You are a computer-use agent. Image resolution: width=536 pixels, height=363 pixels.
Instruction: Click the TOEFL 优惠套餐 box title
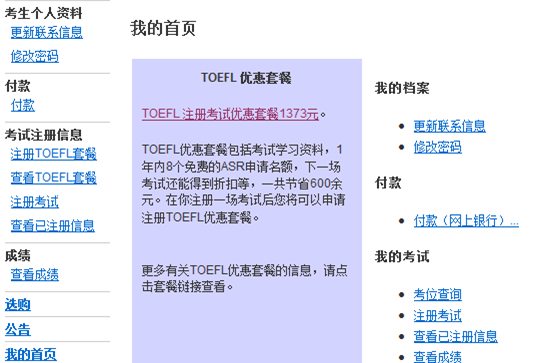pos(246,78)
